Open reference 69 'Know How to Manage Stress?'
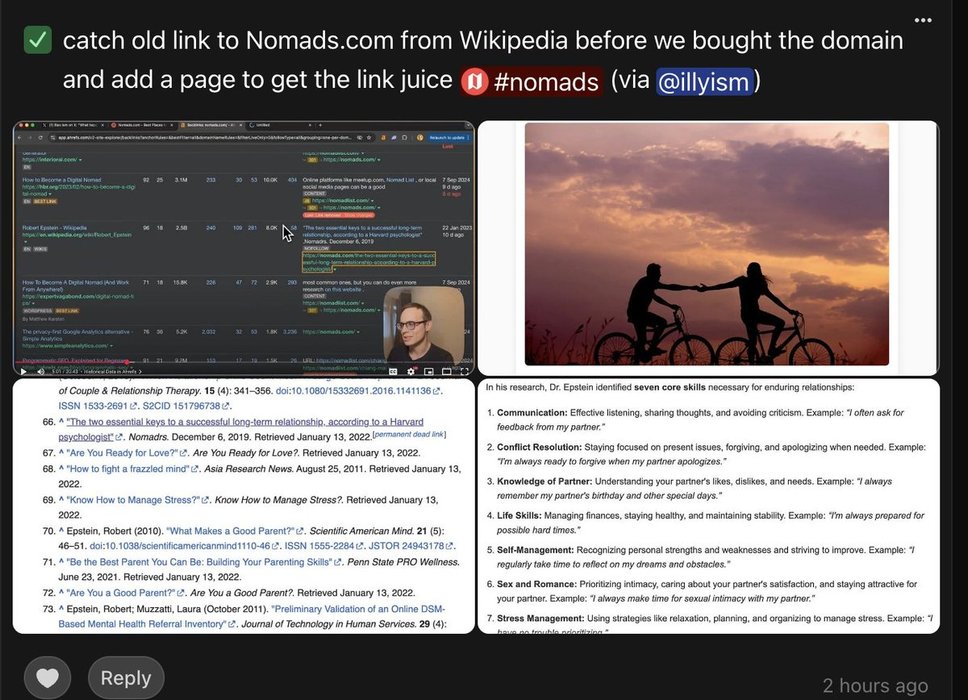 pyautogui.click(x=133, y=500)
